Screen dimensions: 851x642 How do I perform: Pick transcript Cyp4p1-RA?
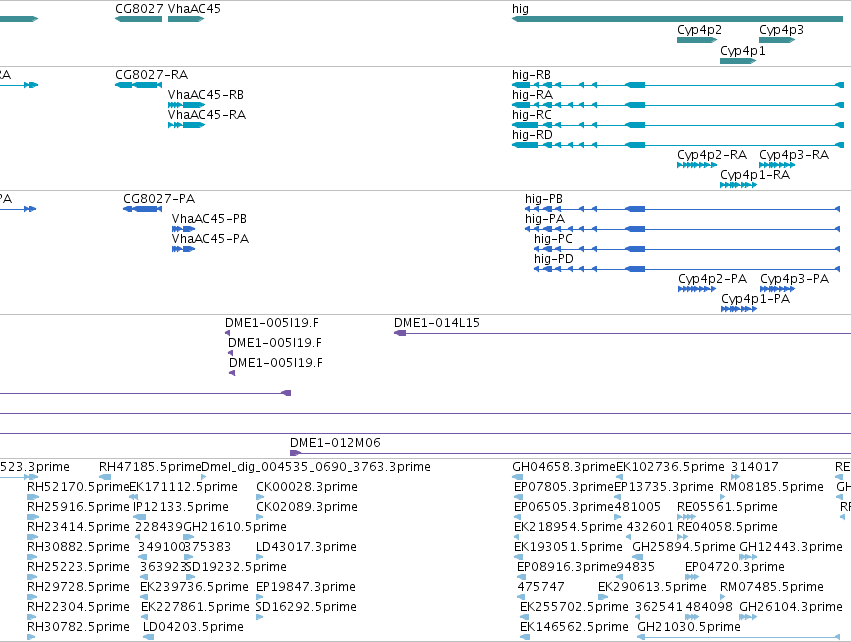coord(738,185)
